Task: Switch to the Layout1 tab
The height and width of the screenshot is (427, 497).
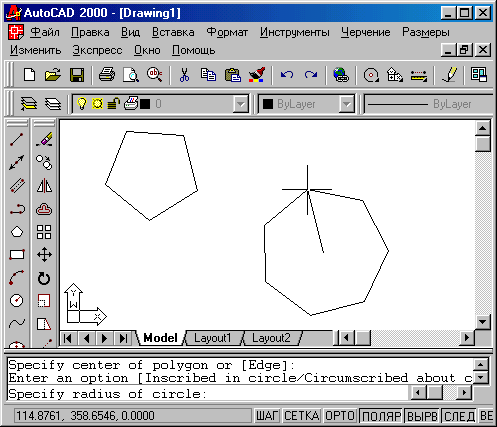Action: 213,338
